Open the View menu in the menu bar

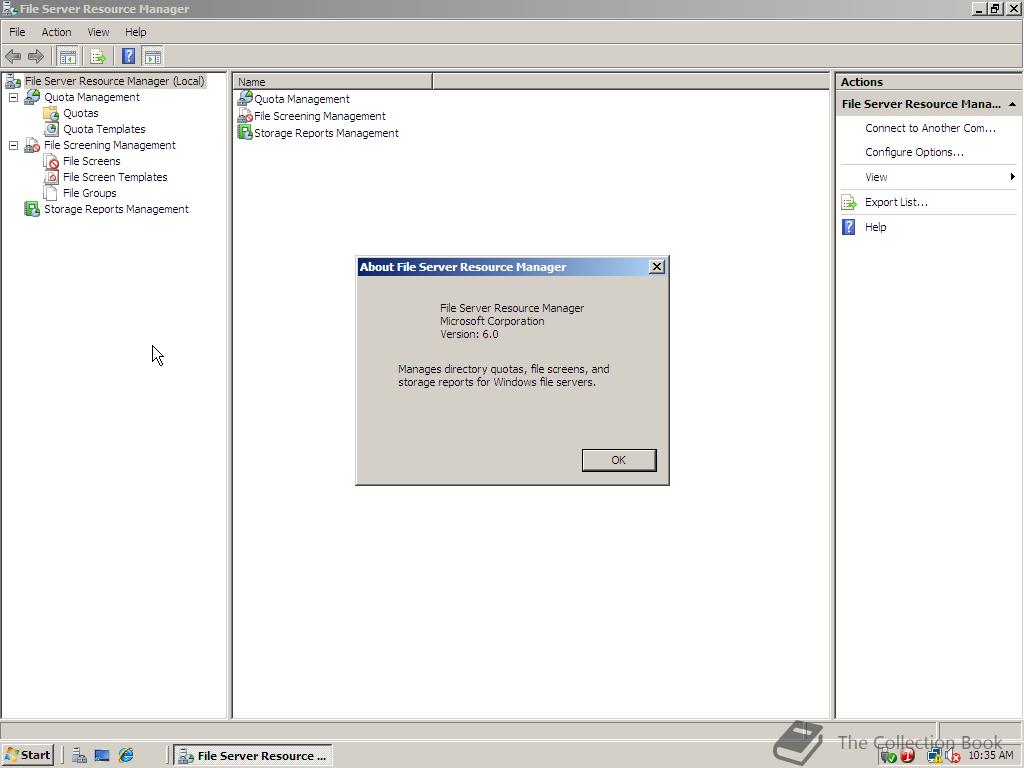[x=99, y=32]
